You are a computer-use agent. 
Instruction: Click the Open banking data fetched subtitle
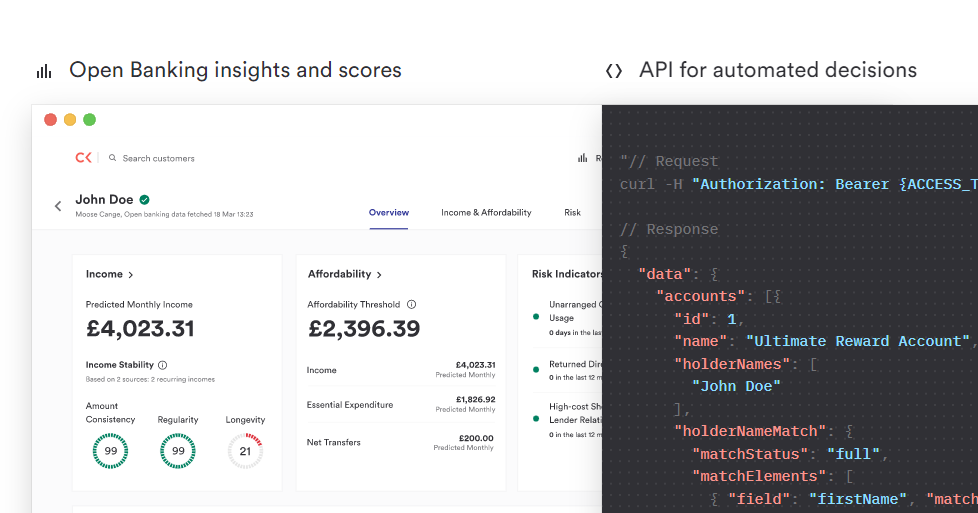tap(164, 214)
